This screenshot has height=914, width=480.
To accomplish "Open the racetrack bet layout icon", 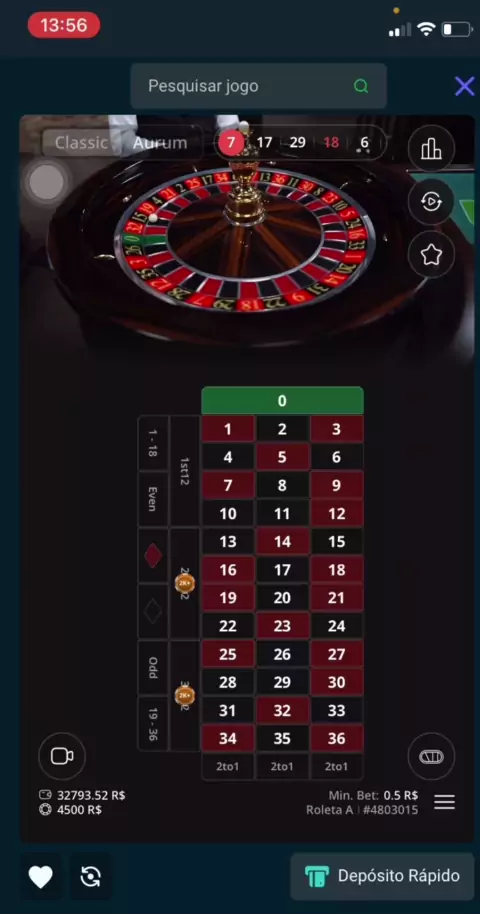I will pos(431,757).
